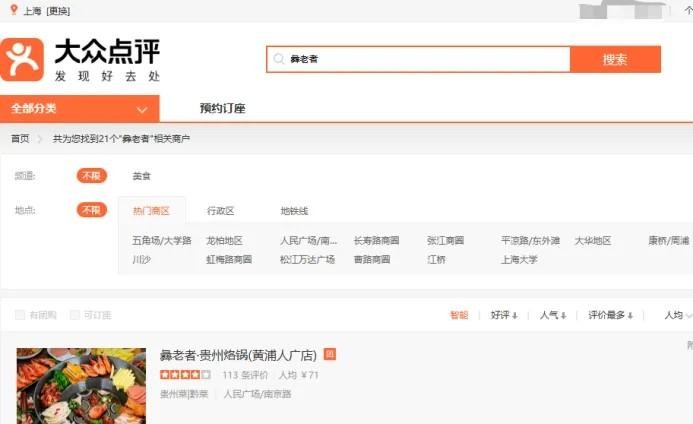Click the orange 搜索 button
The image size is (693, 424).
(x=615, y=59)
